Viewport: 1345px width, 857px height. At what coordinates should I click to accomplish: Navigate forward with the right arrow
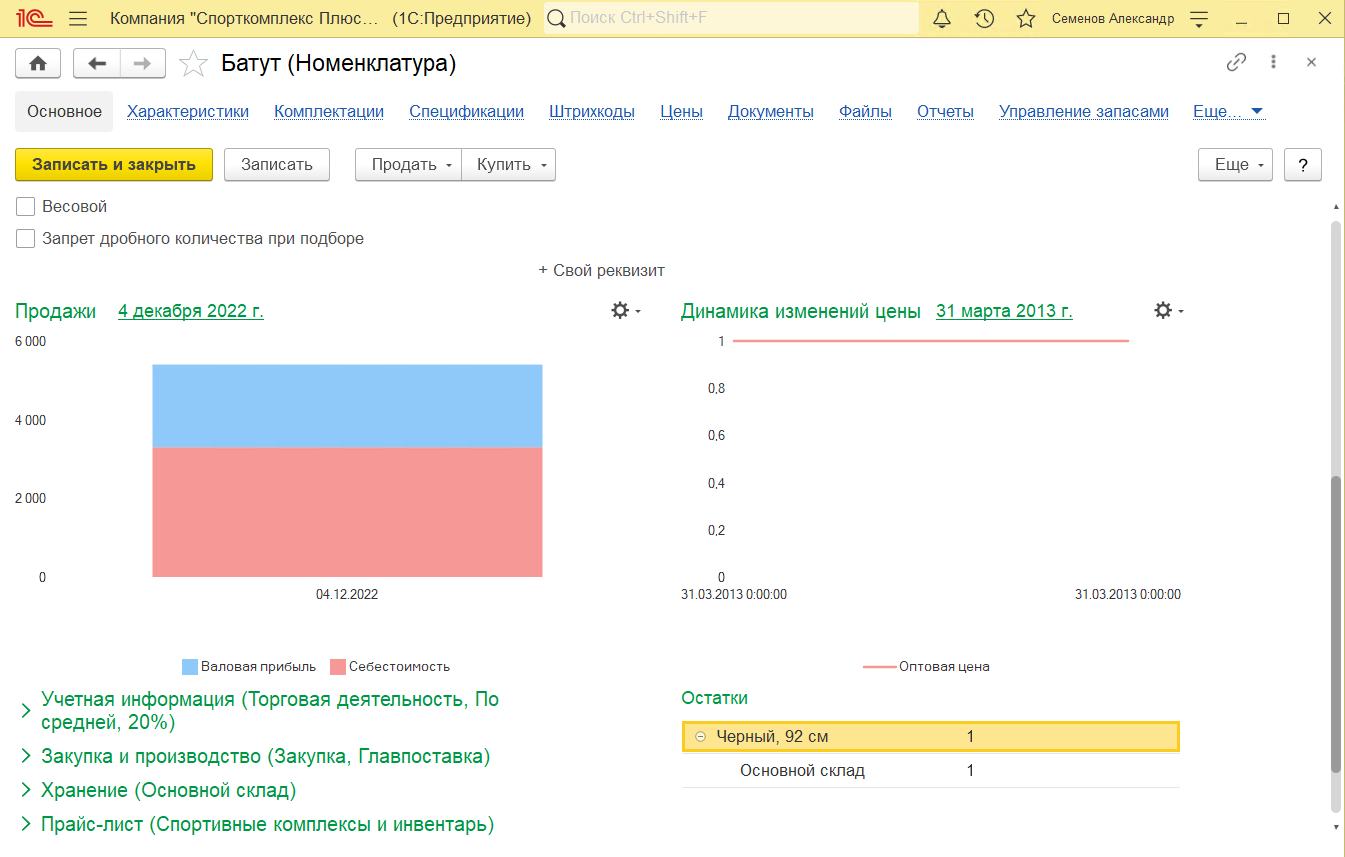(143, 63)
